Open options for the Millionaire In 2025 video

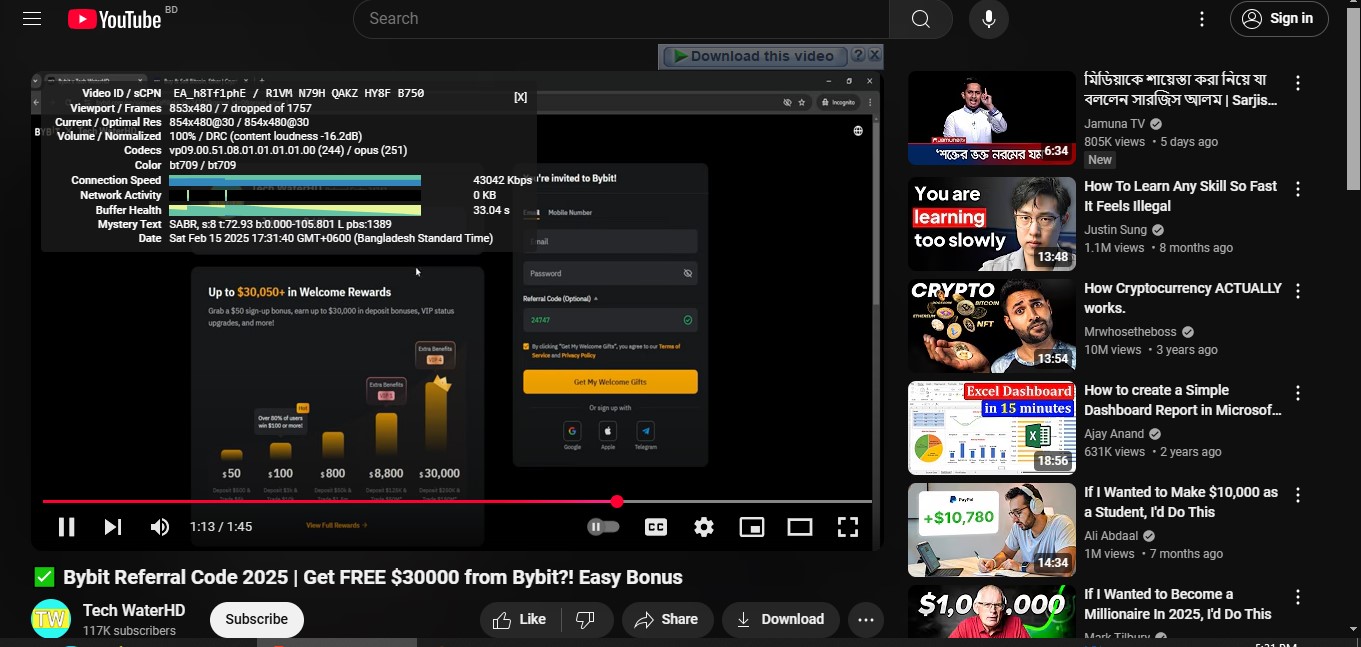pyautogui.click(x=1298, y=597)
